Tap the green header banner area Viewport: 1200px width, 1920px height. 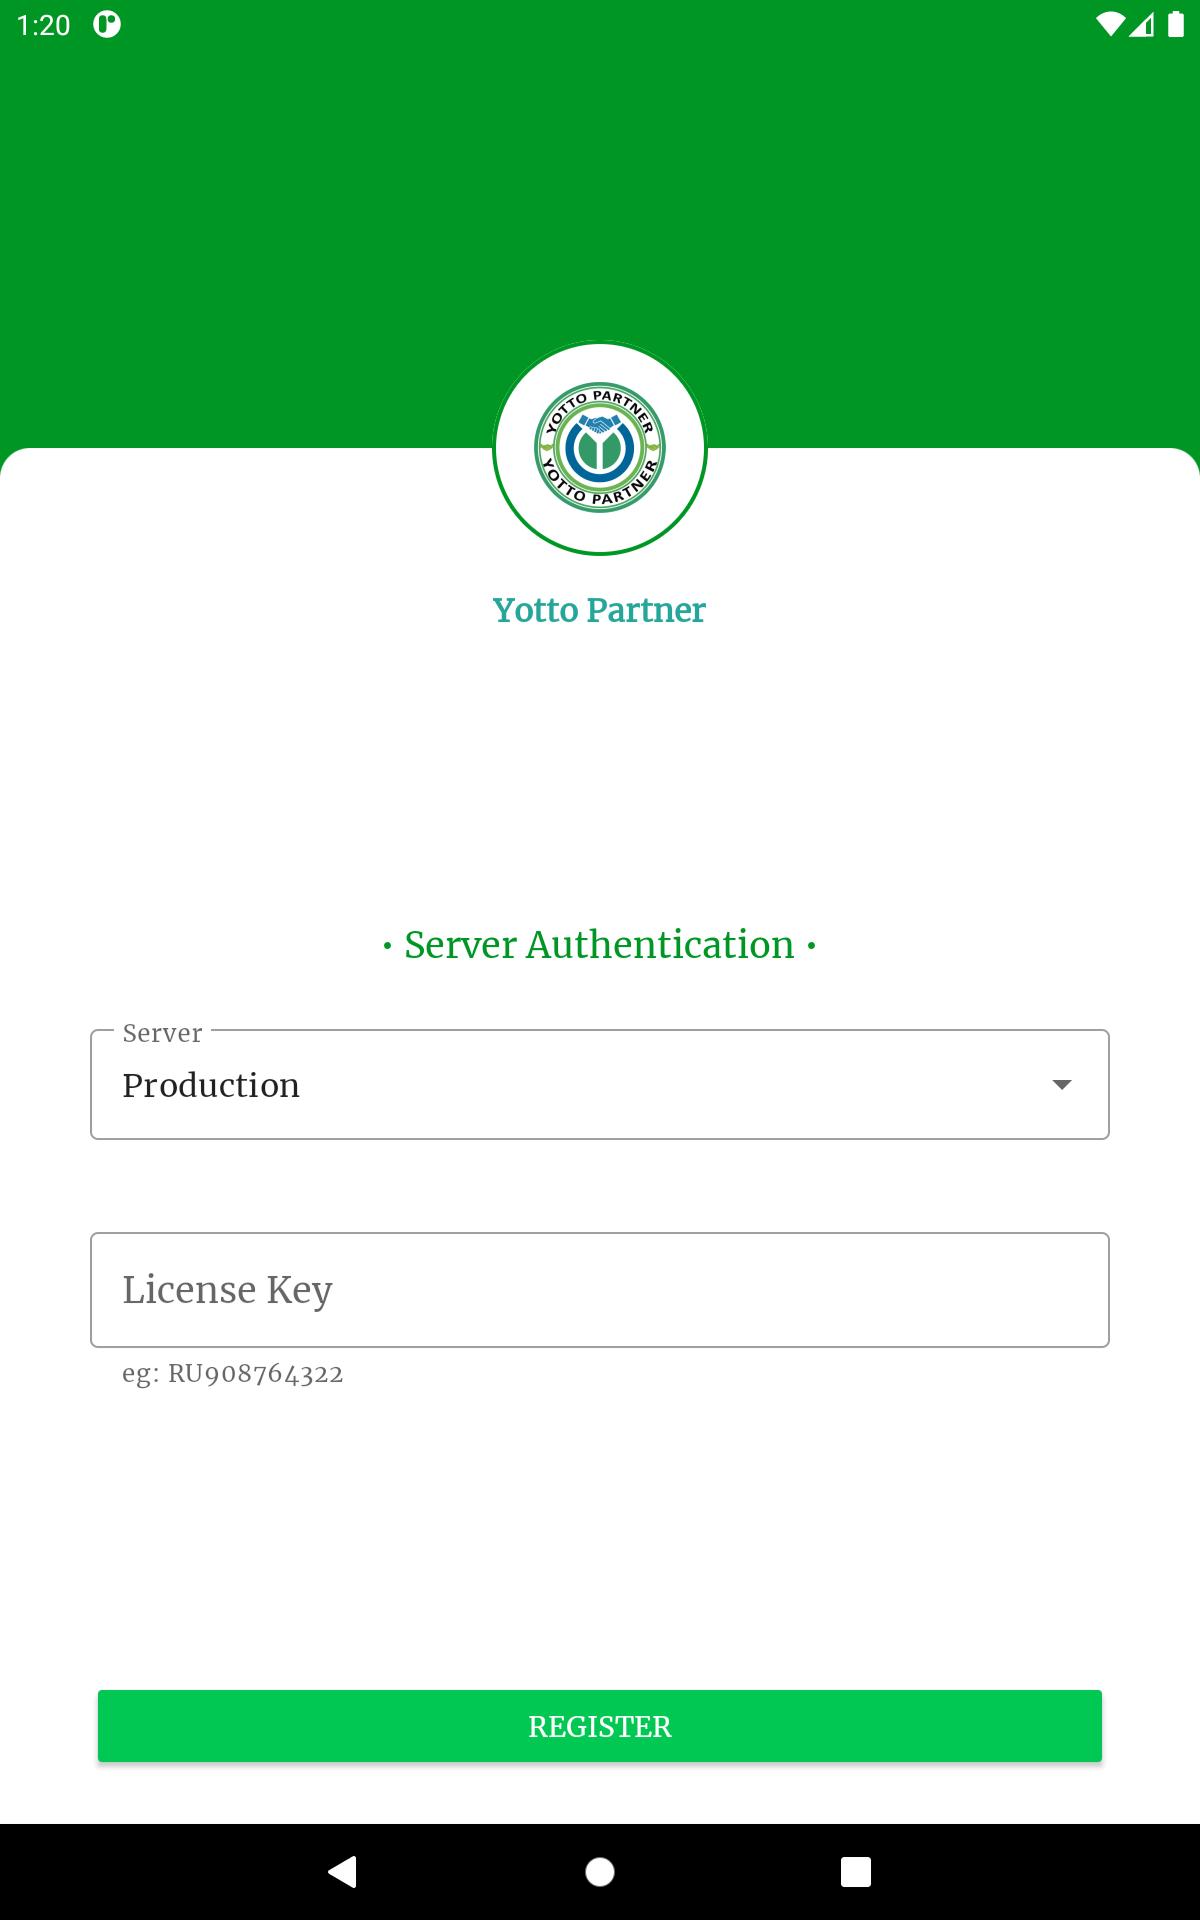(600, 200)
